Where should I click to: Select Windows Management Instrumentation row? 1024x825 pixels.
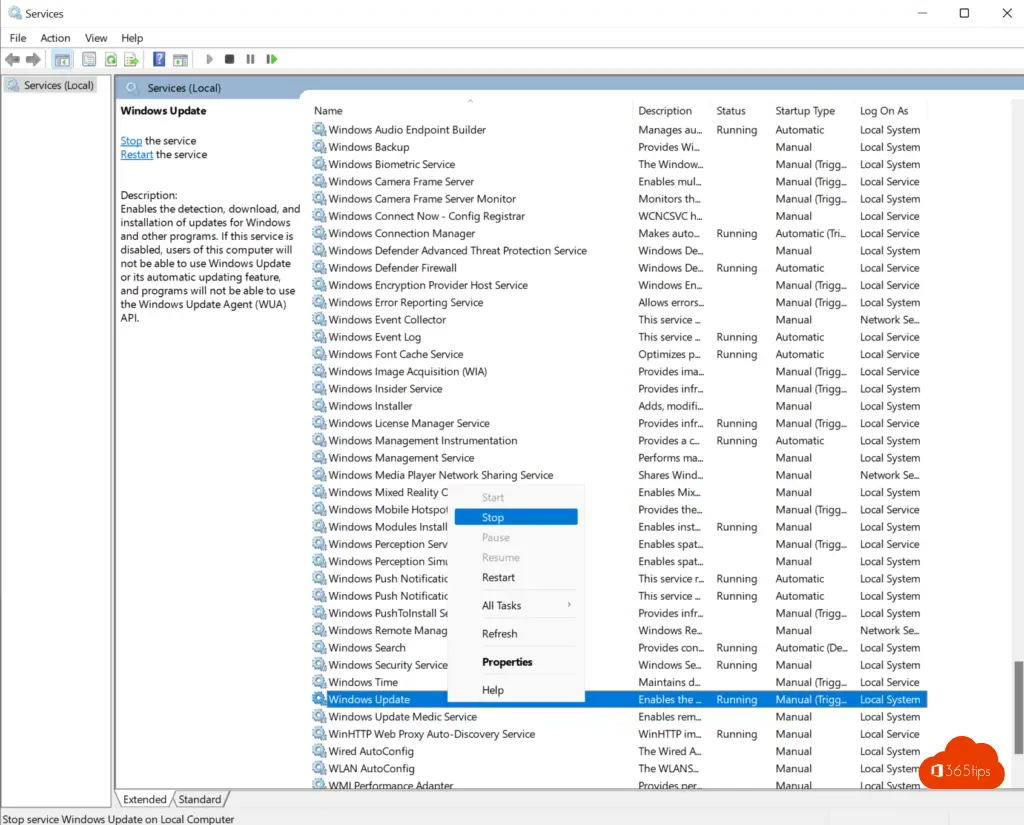618,440
